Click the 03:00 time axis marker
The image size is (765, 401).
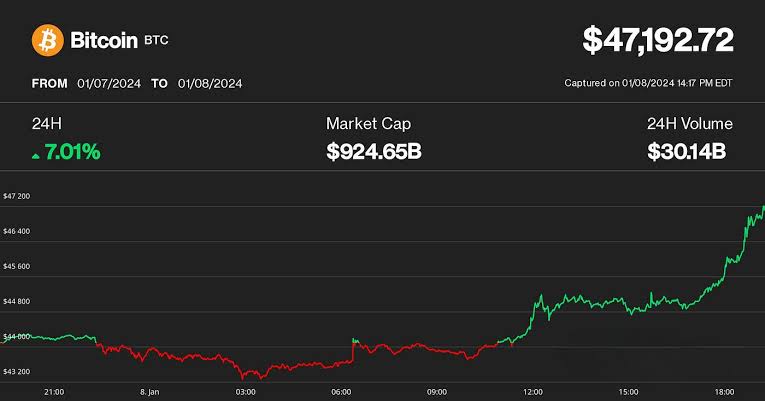click(x=245, y=391)
